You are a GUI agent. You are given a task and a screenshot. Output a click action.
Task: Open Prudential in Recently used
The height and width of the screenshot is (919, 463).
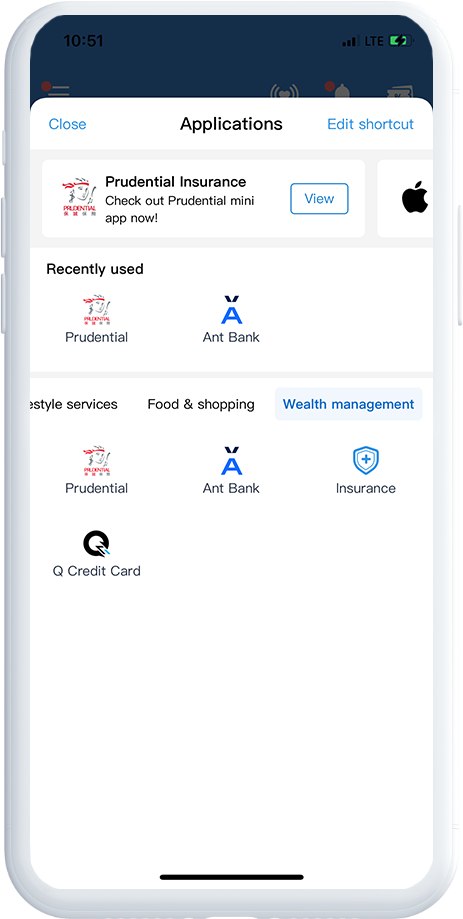coord(97,319)
